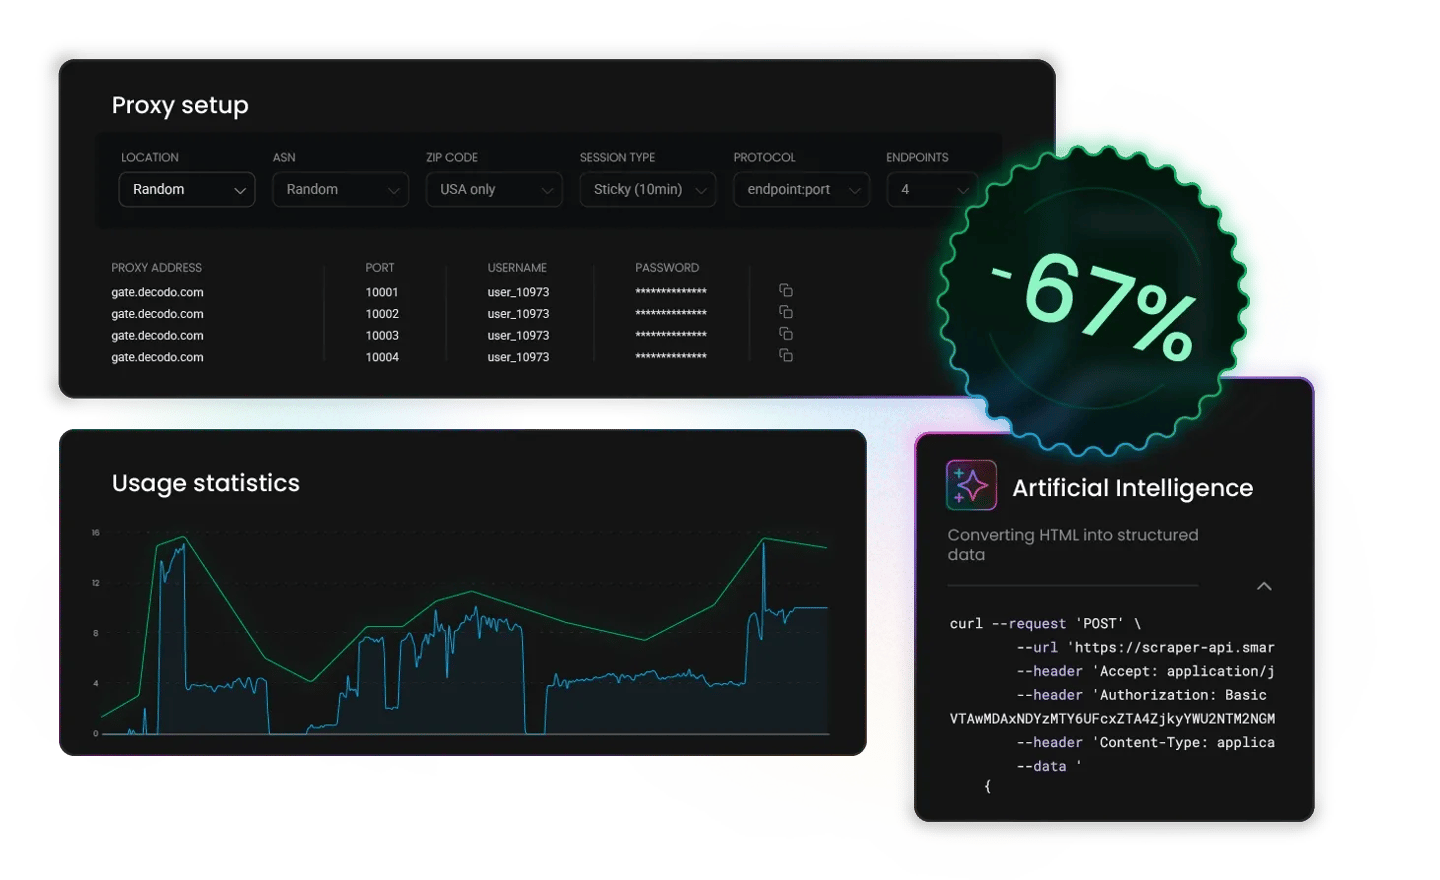The image size is (1440, 880).
Task: Copy credentials for port 10002 row
Action: (786, 313)
